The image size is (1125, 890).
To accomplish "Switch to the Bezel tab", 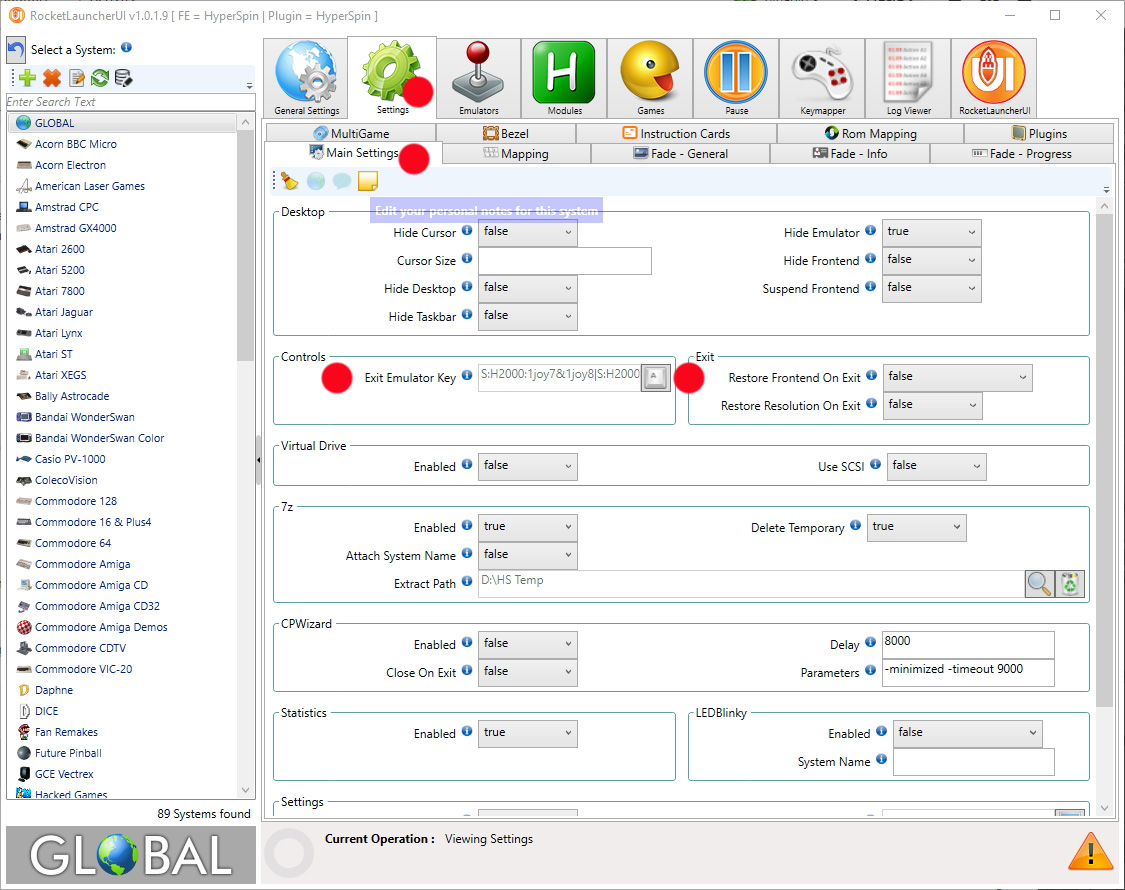I will click(506, 133).
